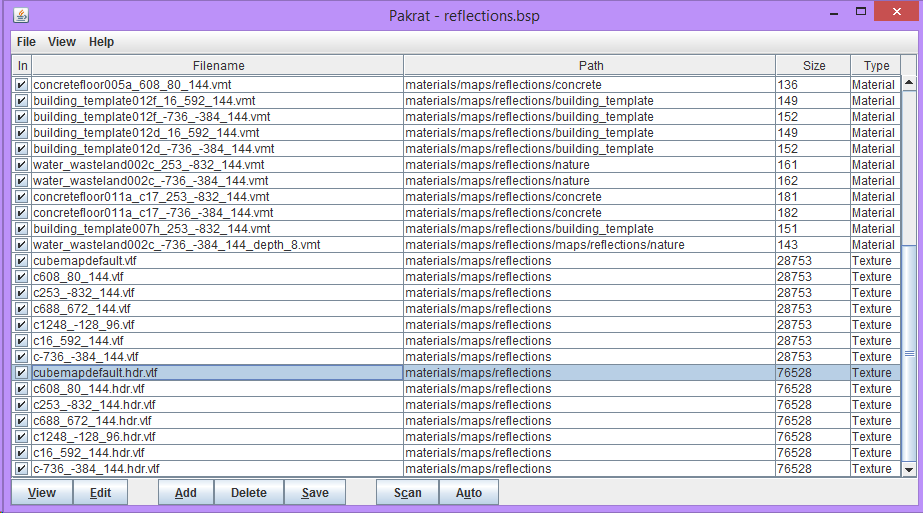Click the vertical scrollbar thumb
Viewport: 923px width, 513px height.
coord(909,353)
